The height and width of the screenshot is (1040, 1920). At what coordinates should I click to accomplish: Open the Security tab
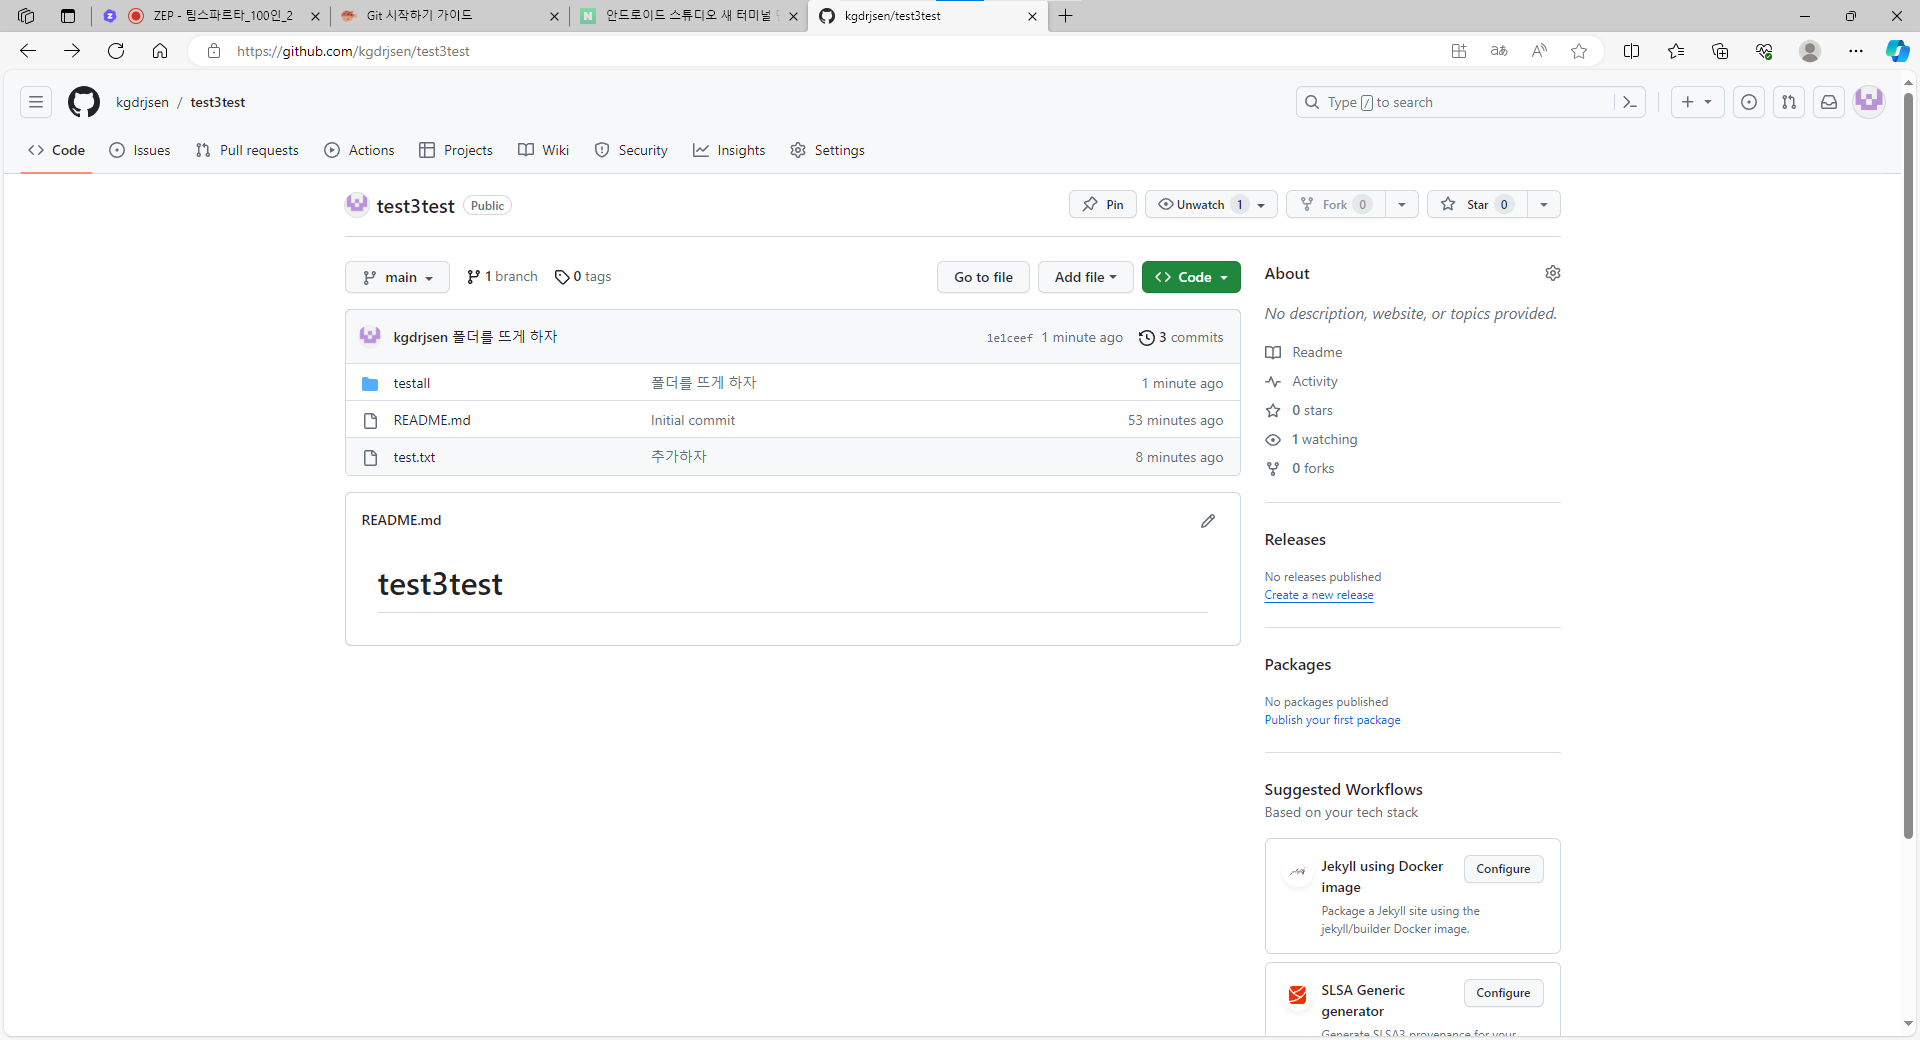631,150
